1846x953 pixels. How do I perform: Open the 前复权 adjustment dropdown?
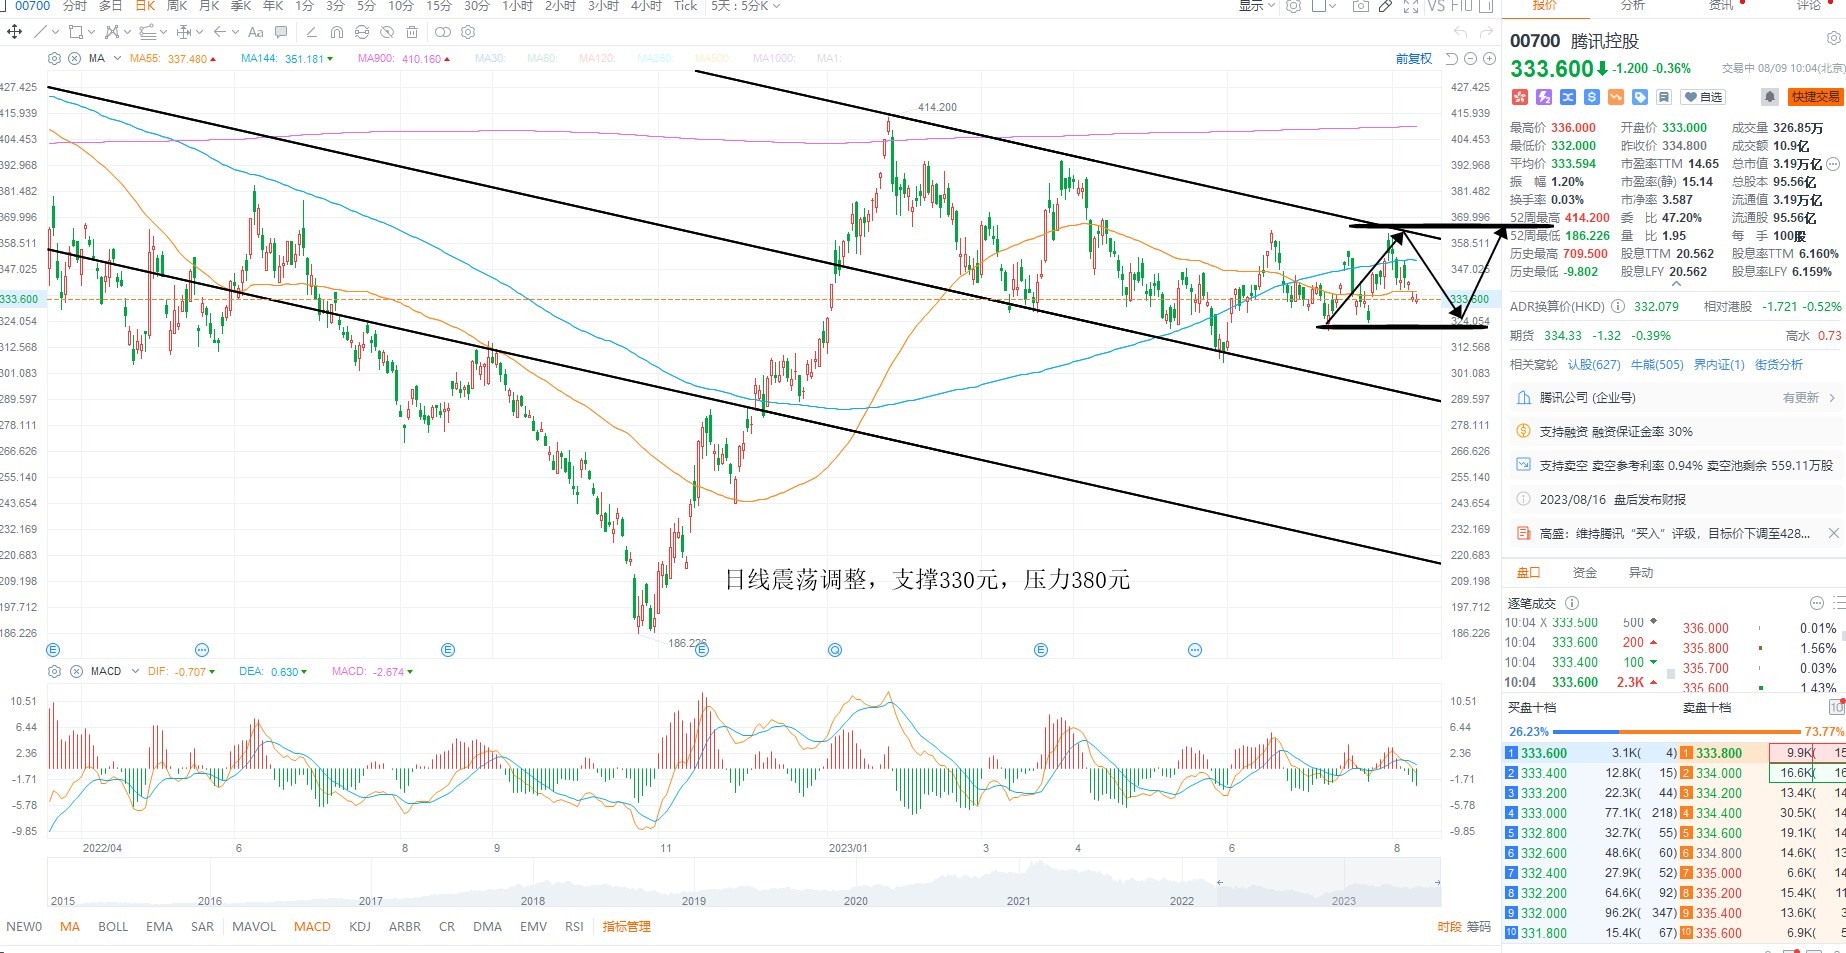[x=1414, y=59]
